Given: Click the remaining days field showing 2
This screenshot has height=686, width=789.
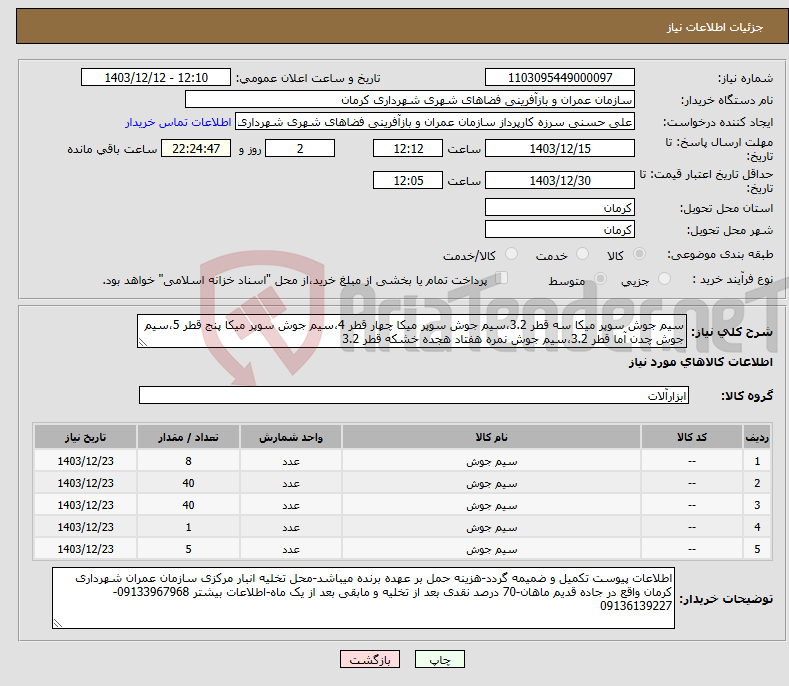Looking at the screenshot, I should (x=300, y=148).
